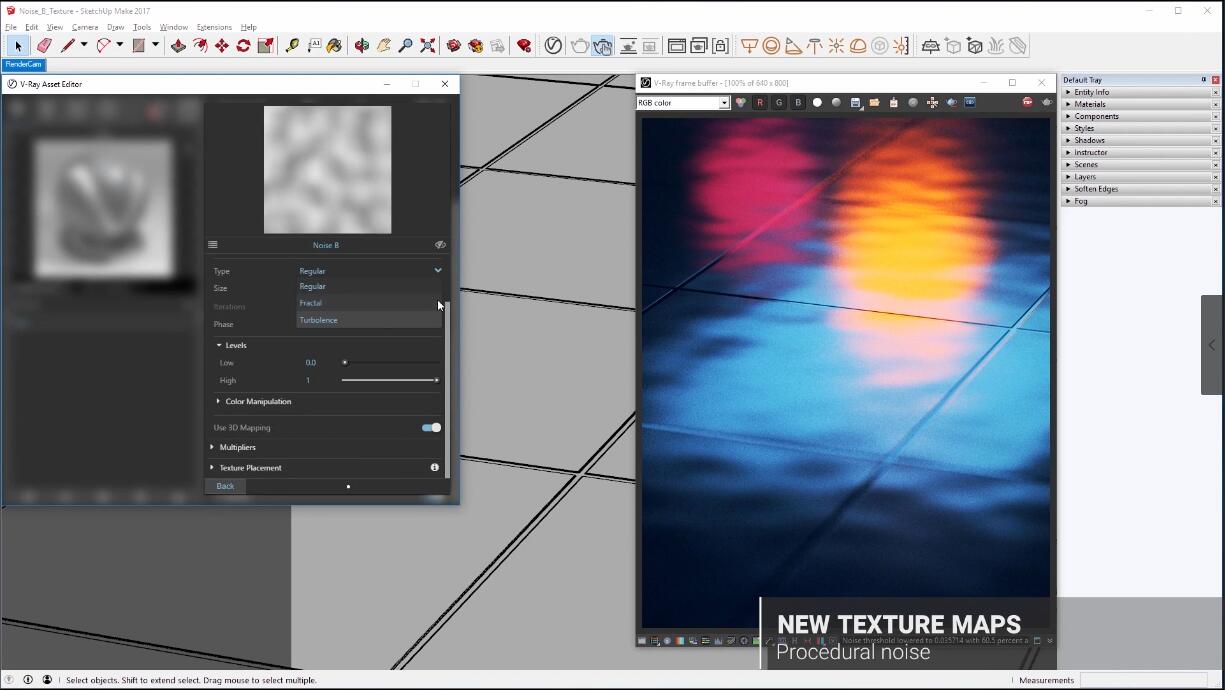Expand the Materials tray panel

[1090, 104]
